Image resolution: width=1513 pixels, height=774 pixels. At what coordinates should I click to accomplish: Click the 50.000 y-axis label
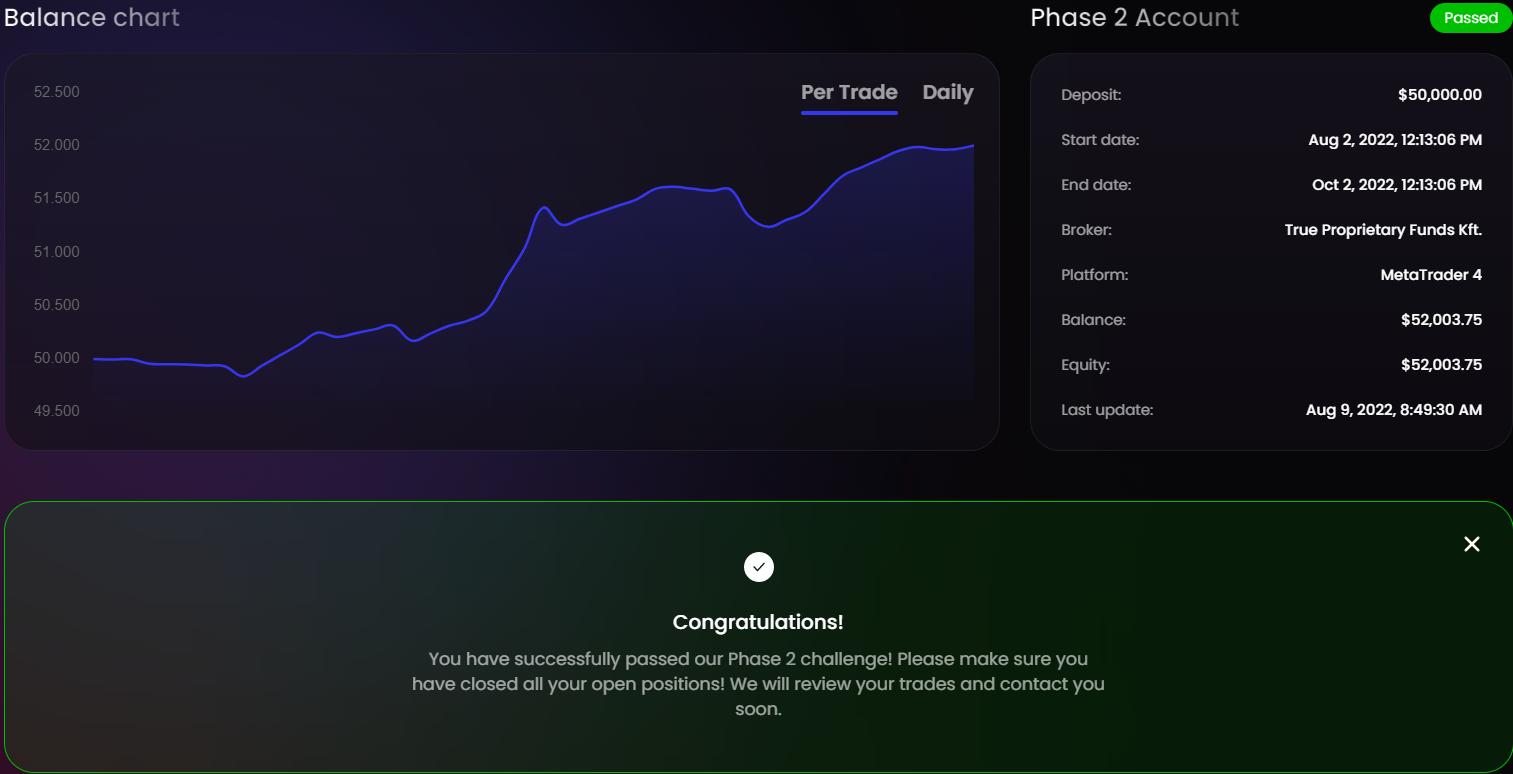(56, 358)
